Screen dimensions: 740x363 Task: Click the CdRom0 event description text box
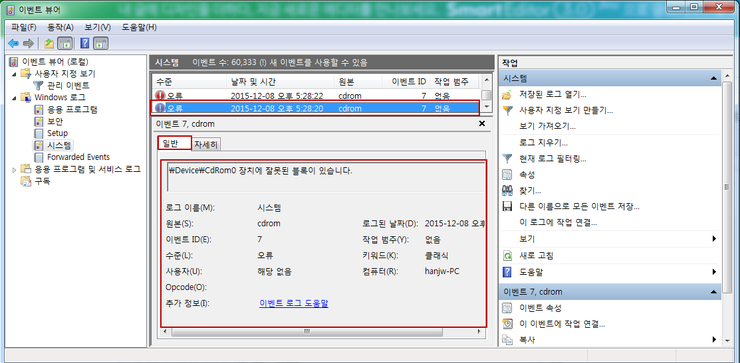point(326,177)
